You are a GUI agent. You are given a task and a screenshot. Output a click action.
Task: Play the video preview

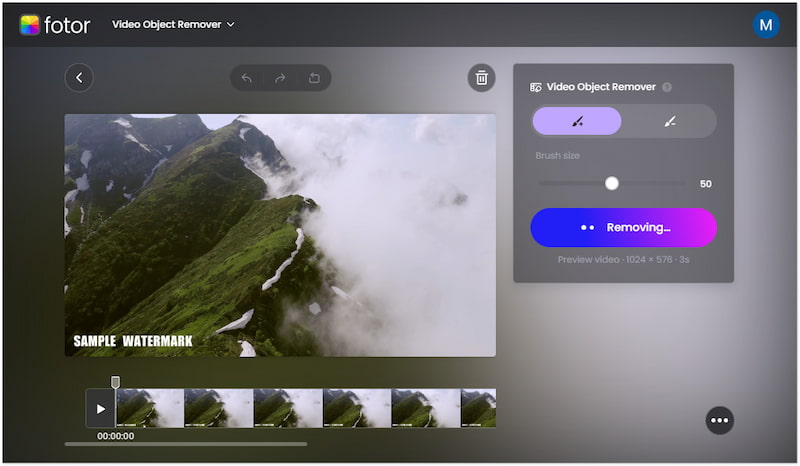(x=100, y=409)
